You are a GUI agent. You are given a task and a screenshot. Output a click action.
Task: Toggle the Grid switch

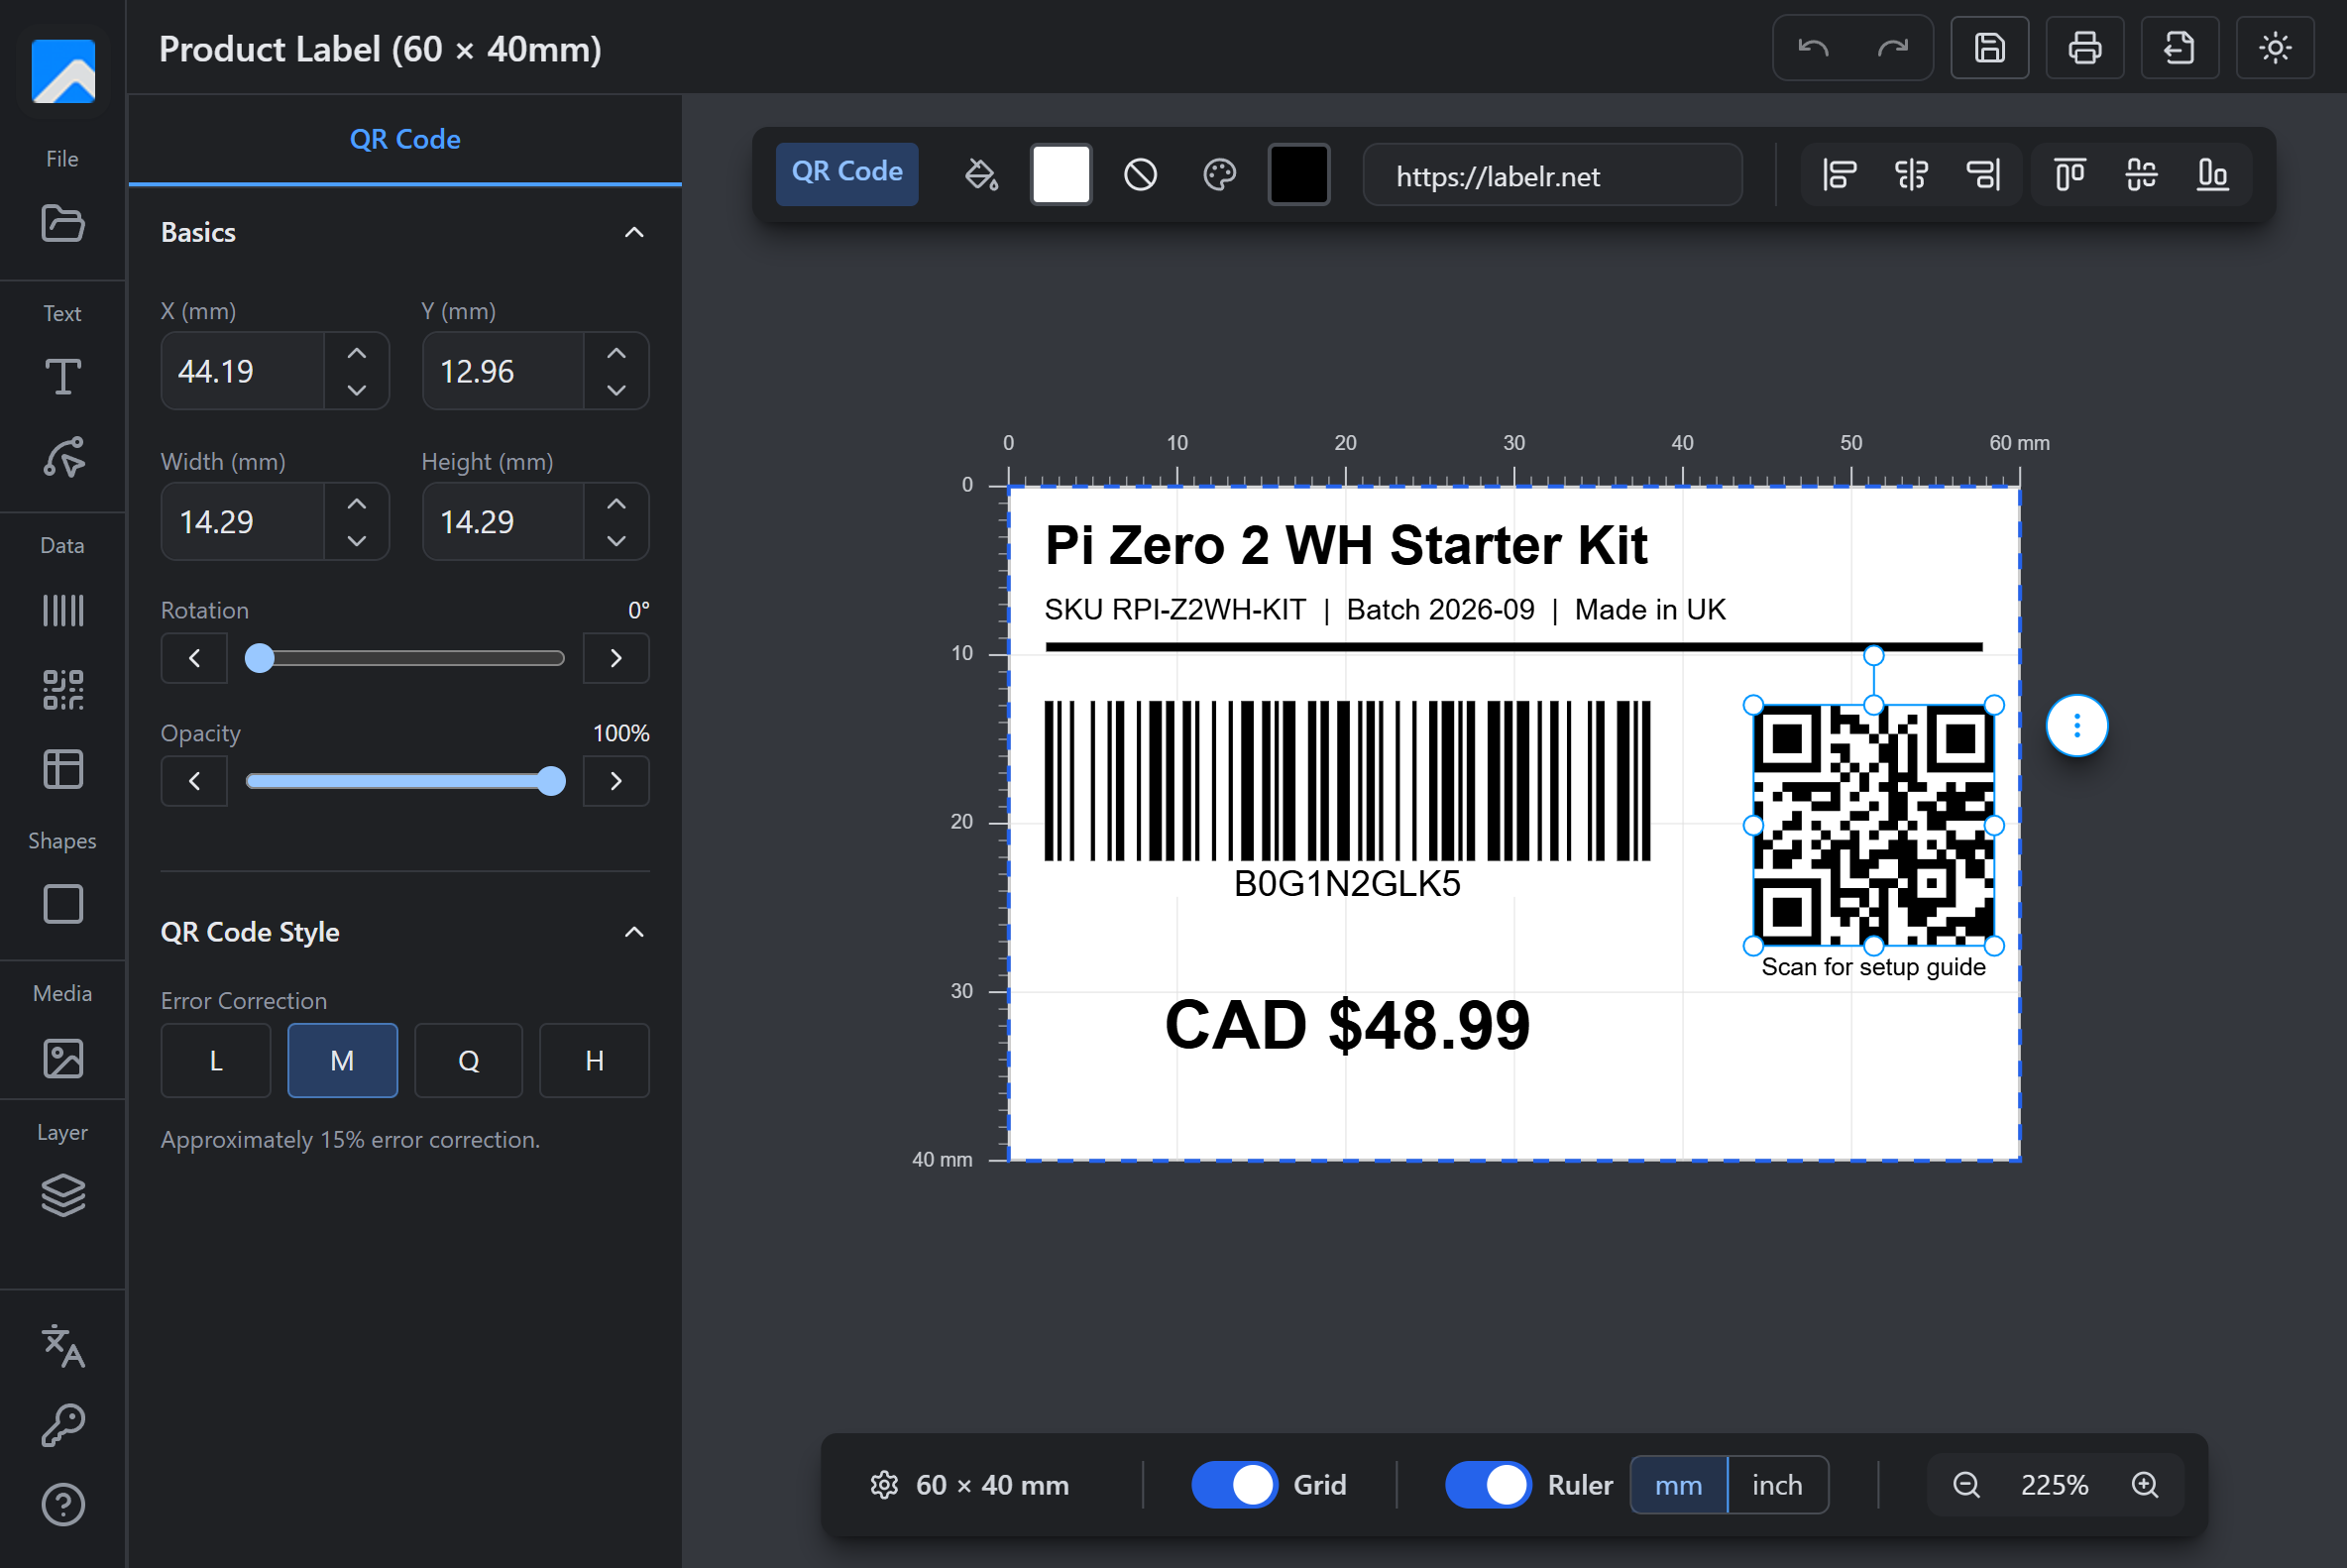(1234, 1484)
